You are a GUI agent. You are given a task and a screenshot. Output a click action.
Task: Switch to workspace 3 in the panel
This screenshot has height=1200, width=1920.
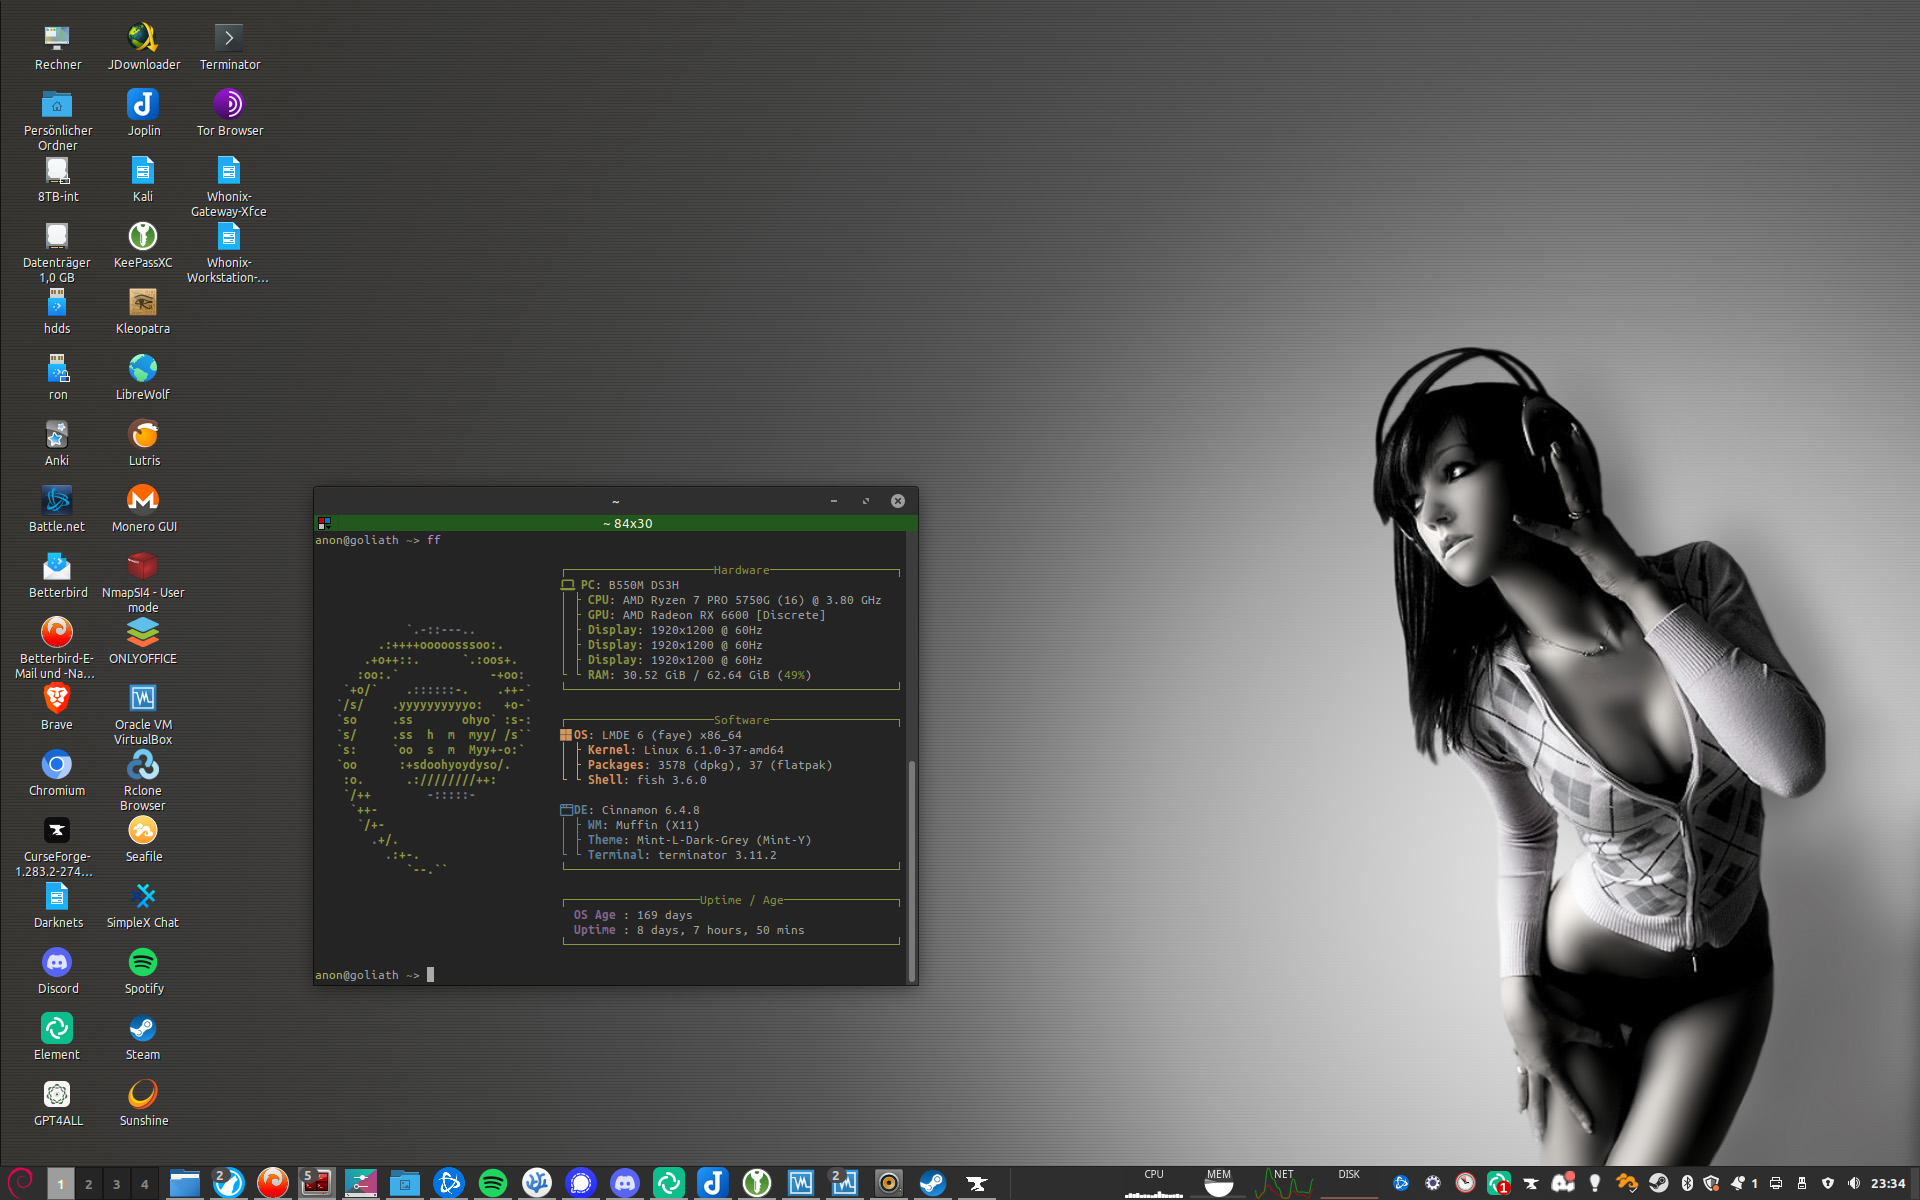pyautogui.click(x=116, y=1183)
